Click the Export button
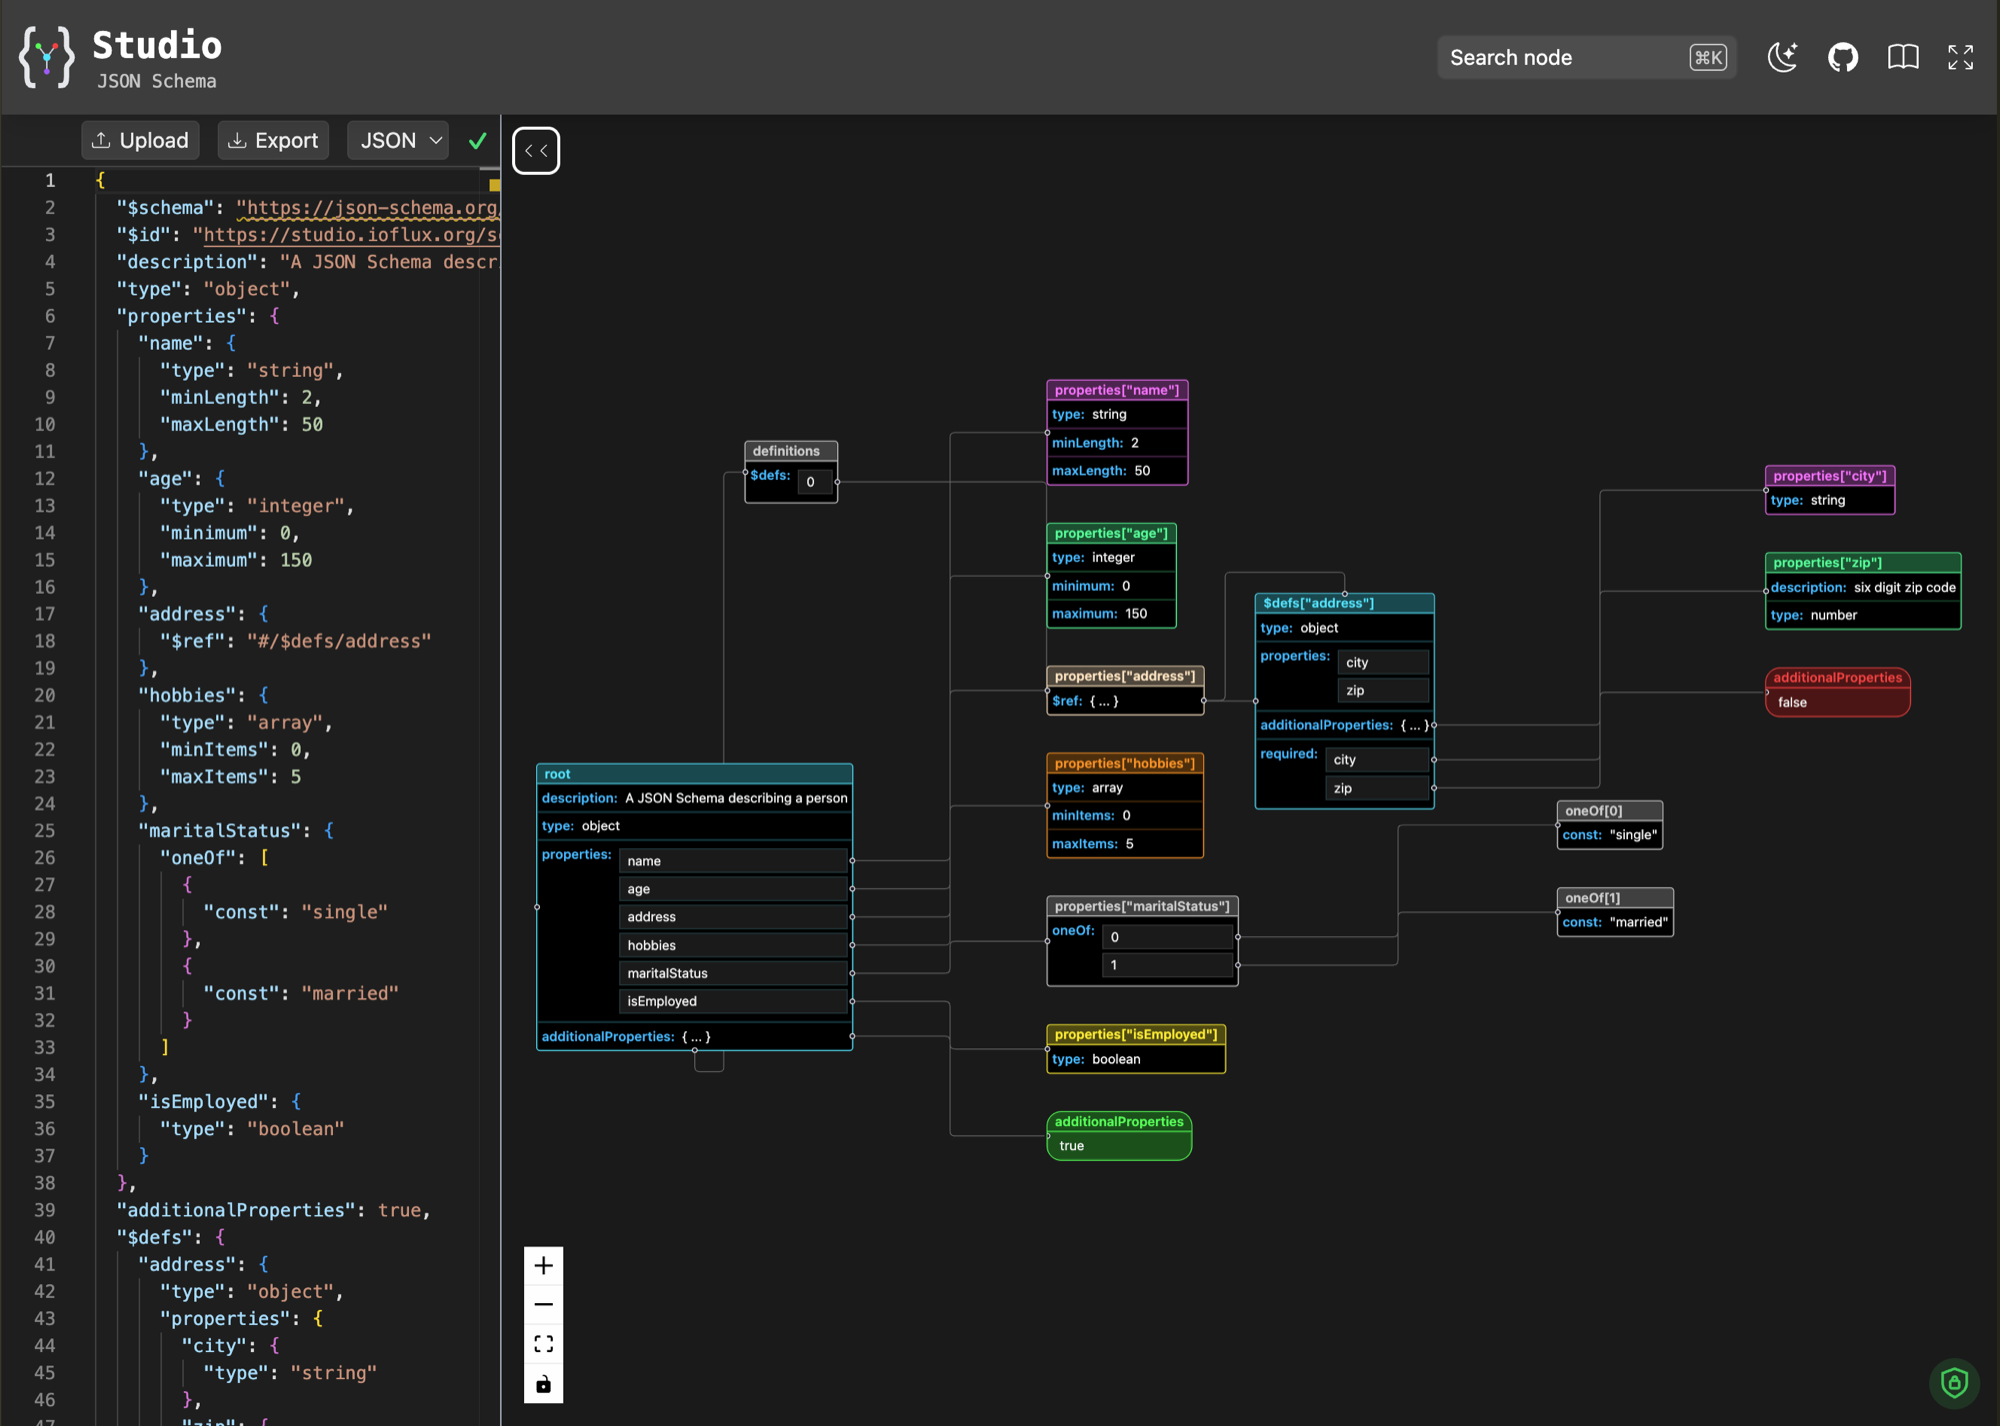Viewport: 2000px width, 1426px height. pos(273,140)
